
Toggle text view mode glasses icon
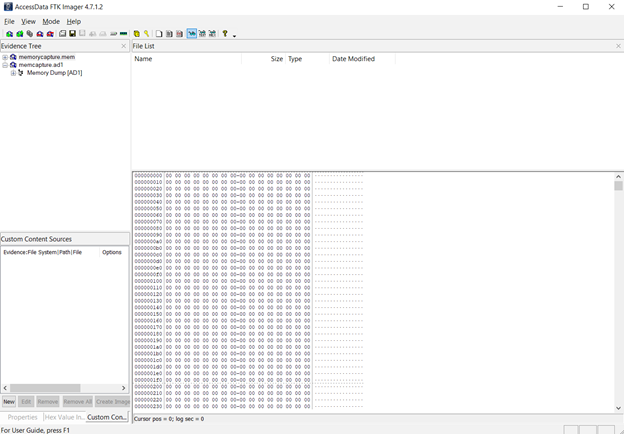click(202, 34)
